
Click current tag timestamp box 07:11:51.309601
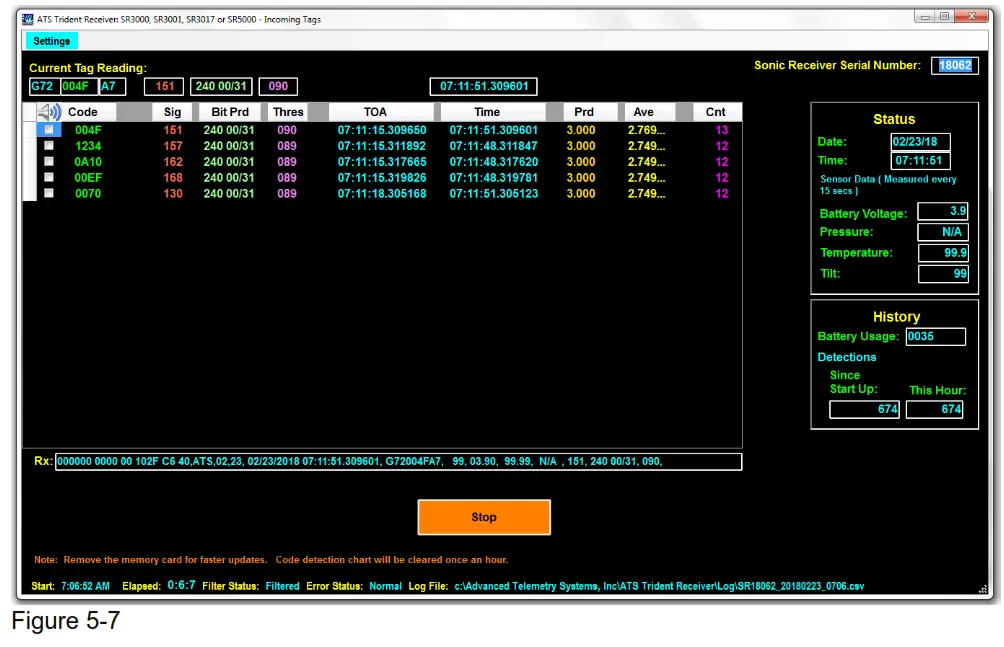click(x=483, y=86)
